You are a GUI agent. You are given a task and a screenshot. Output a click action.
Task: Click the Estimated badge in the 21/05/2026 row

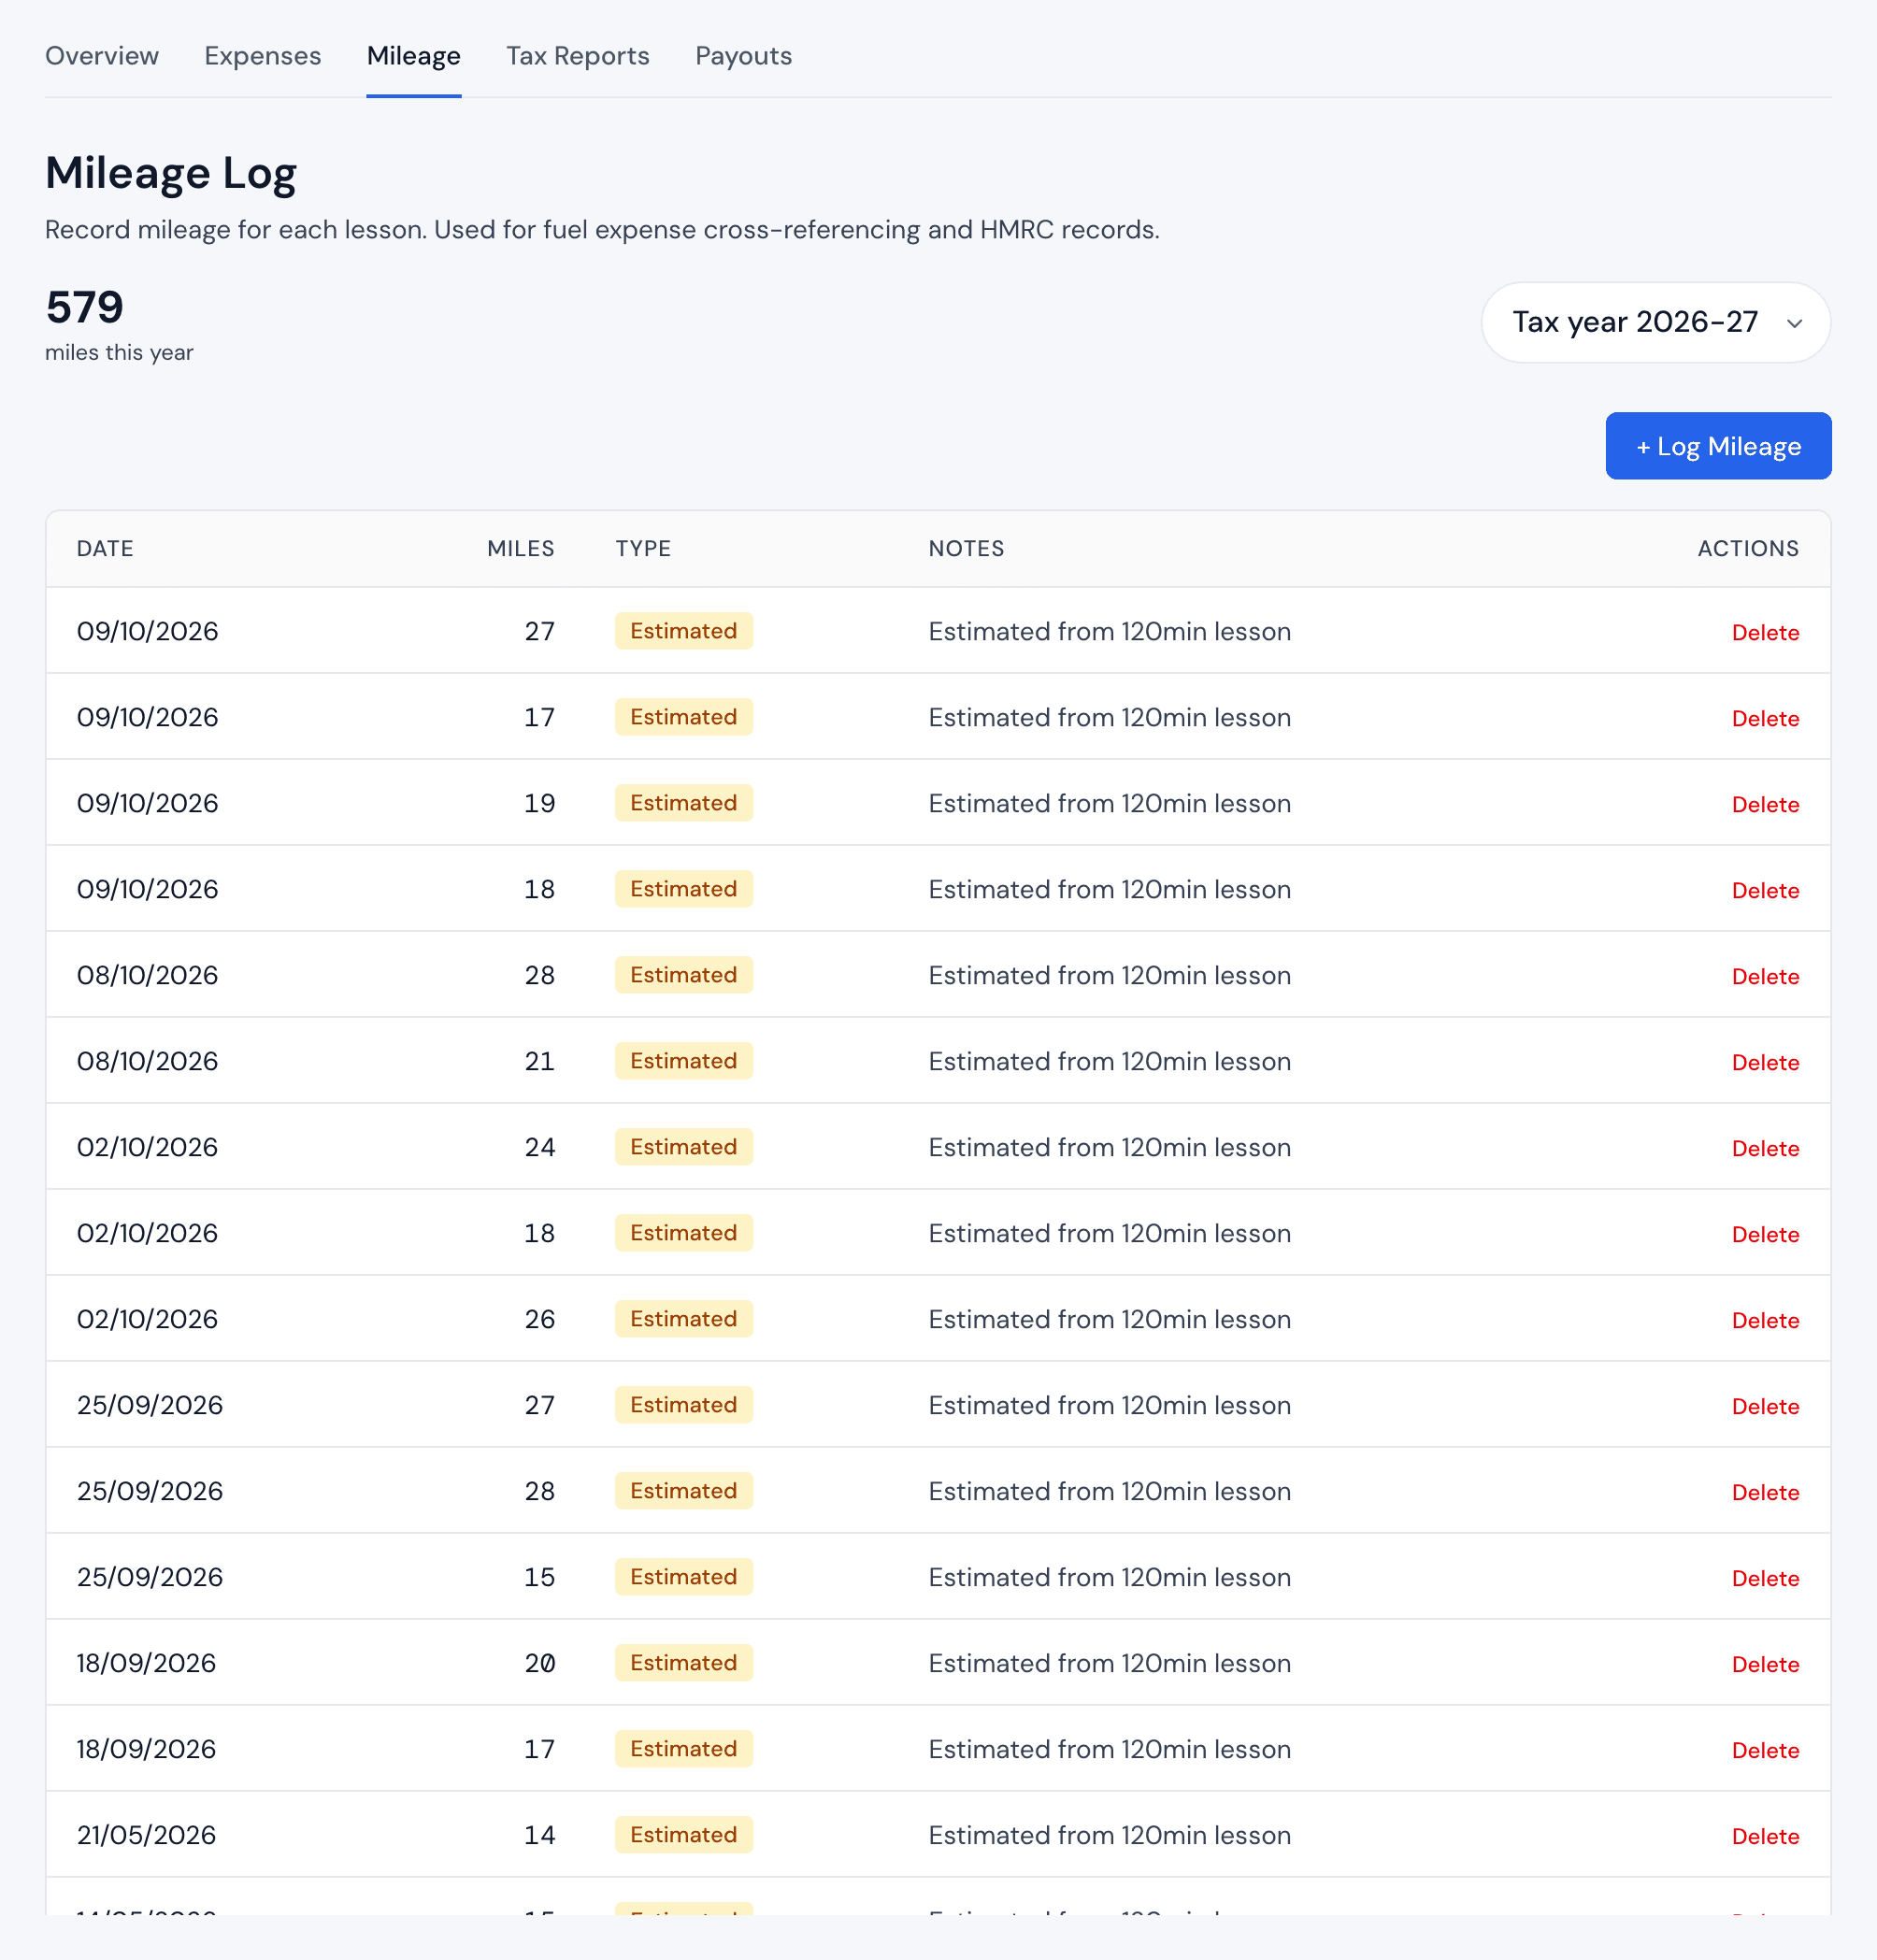(x=683, y=1835)
